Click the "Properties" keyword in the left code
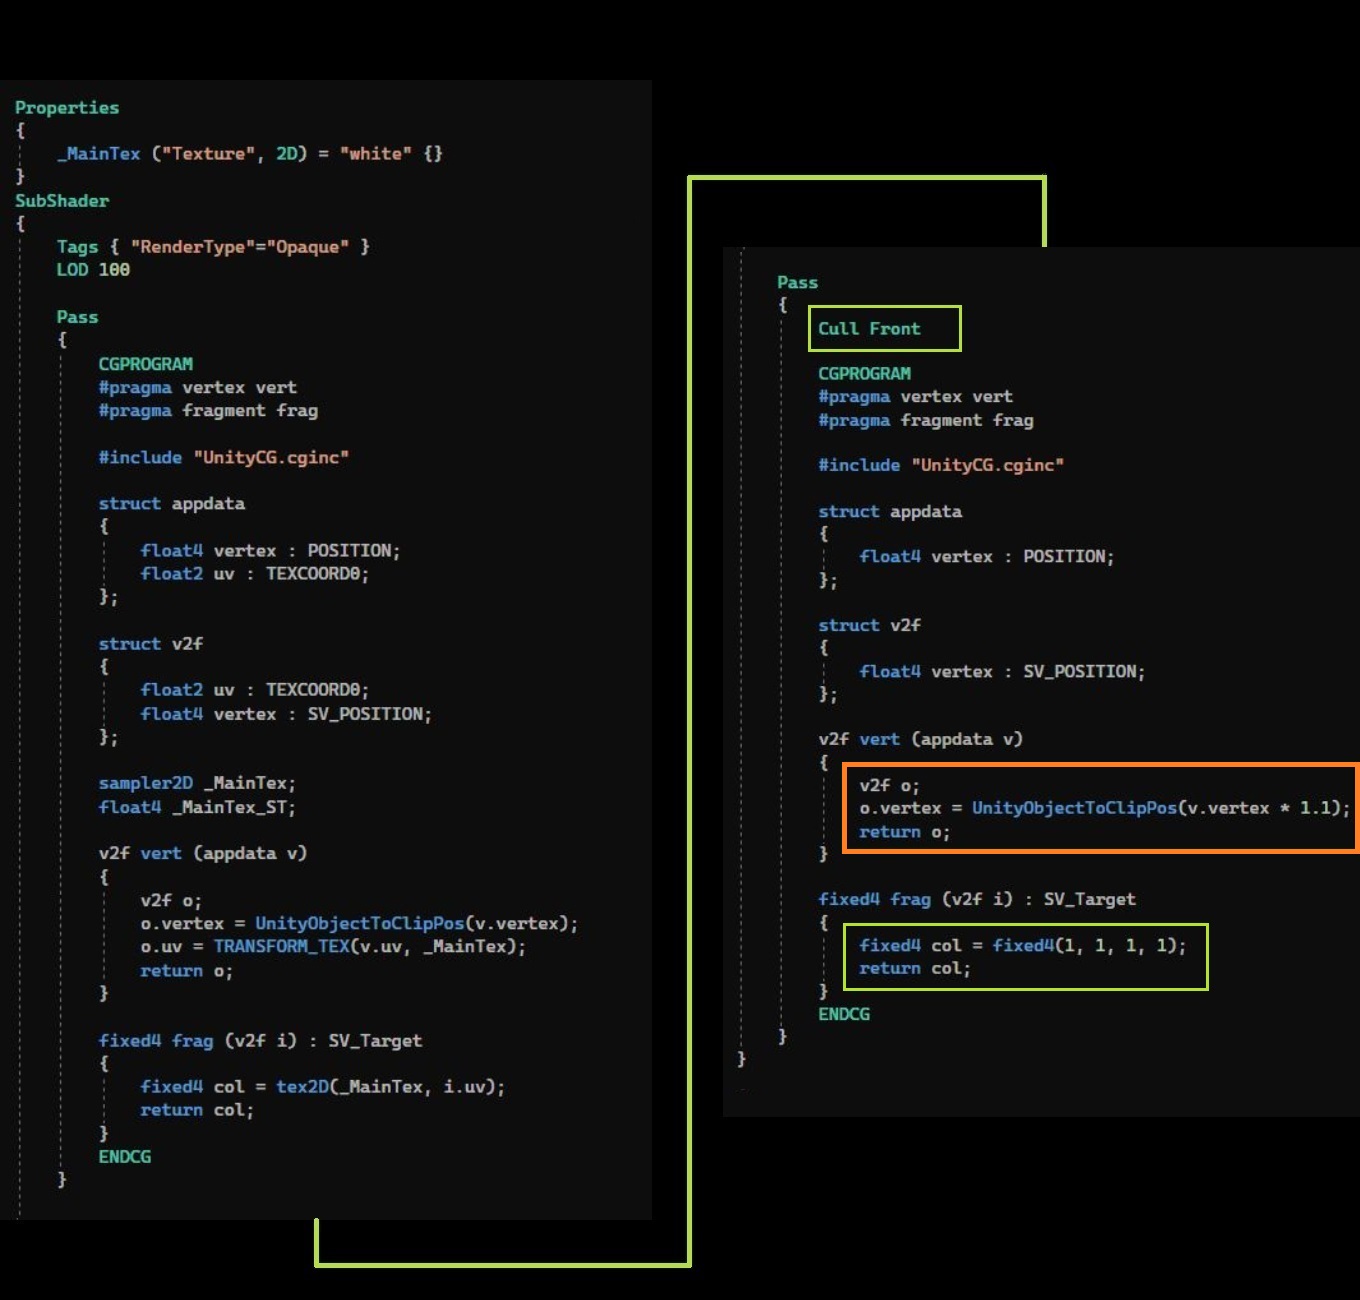The height and width of the screenshot is (1300, 1360). [x=67, y=107]
